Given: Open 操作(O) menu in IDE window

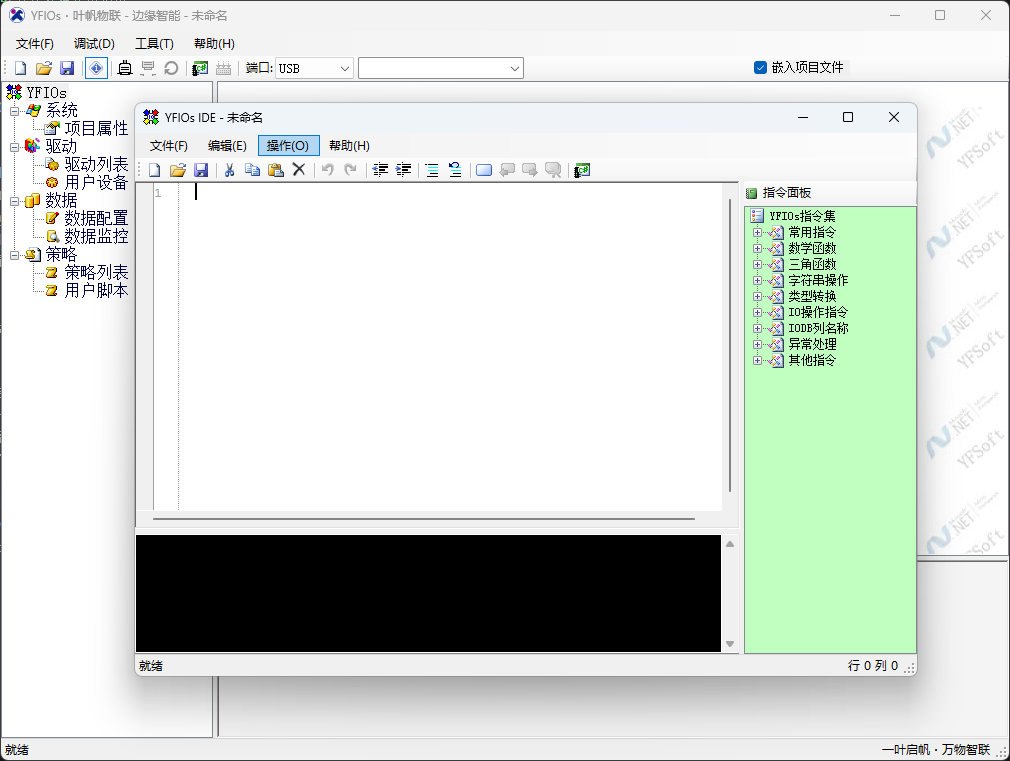Looking at the screenshot, I should (x=288, y=146).
